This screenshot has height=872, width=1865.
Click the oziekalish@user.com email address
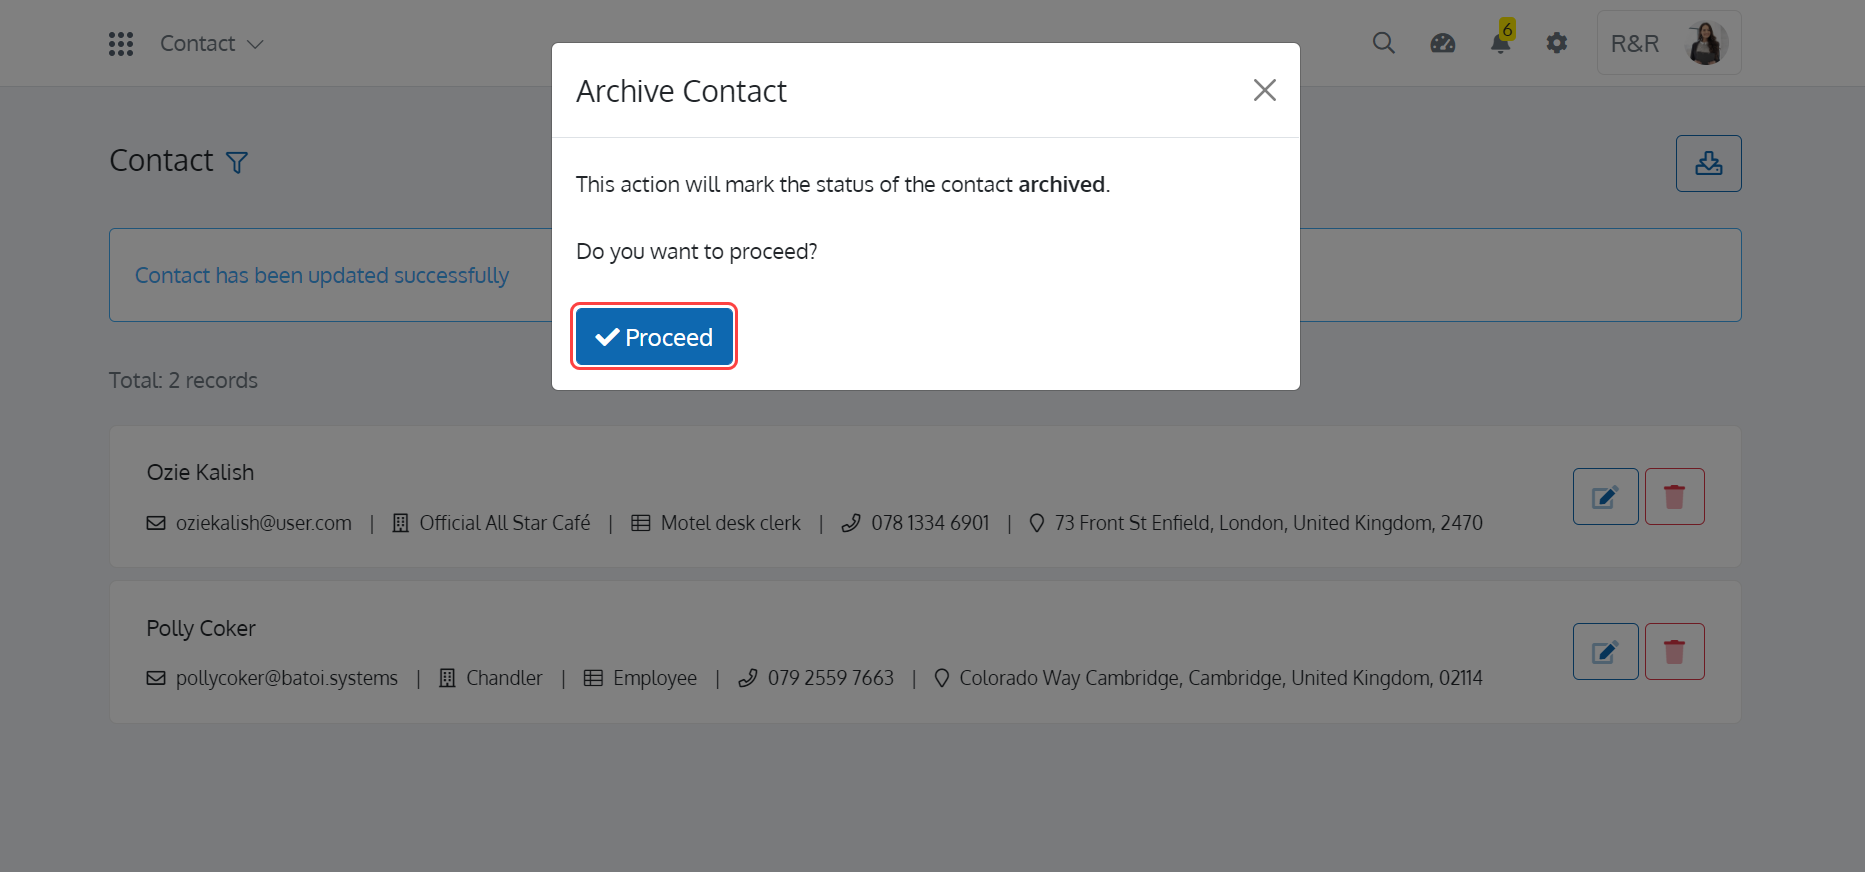pyautogui.click(x=264, y=523)
